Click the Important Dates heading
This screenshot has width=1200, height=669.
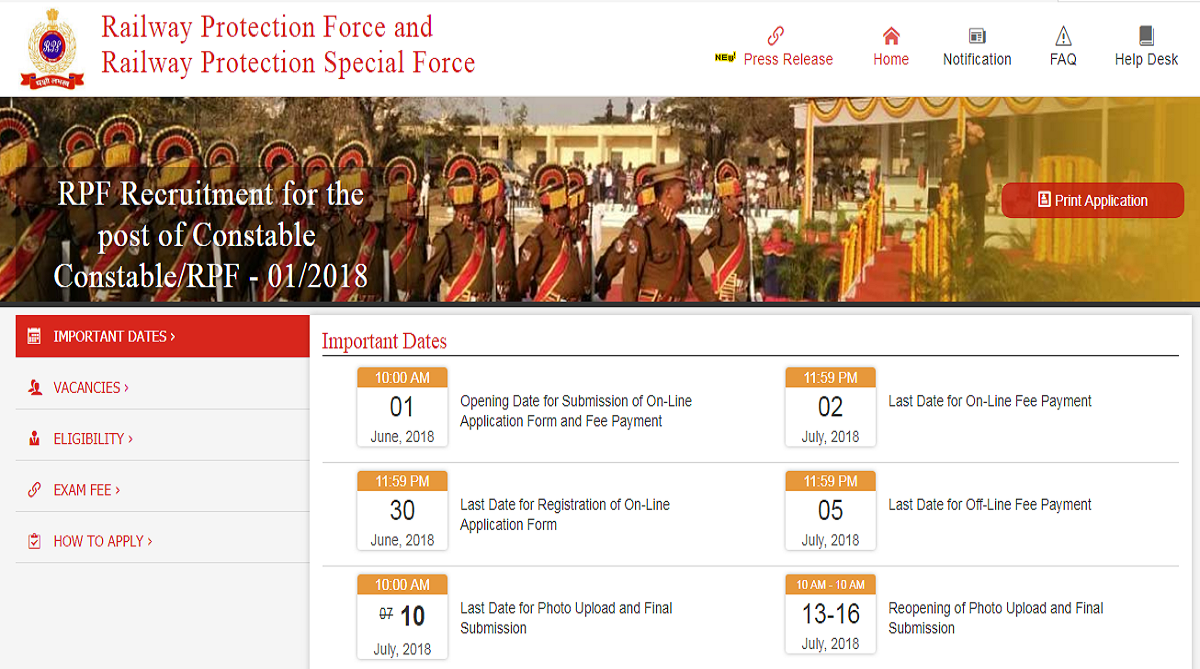pyautogui.click(x=384, y=341)
